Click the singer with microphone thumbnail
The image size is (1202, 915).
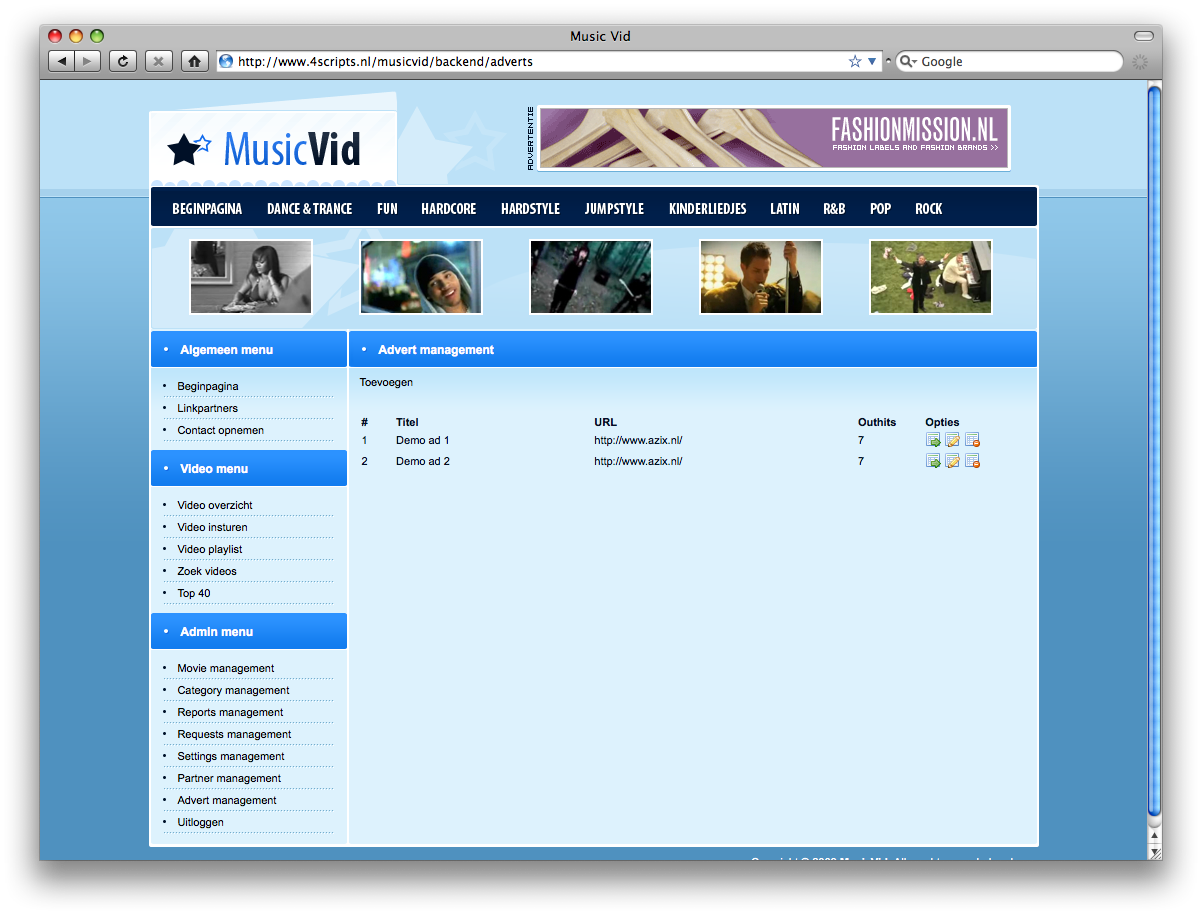click(x=761, y=277)
